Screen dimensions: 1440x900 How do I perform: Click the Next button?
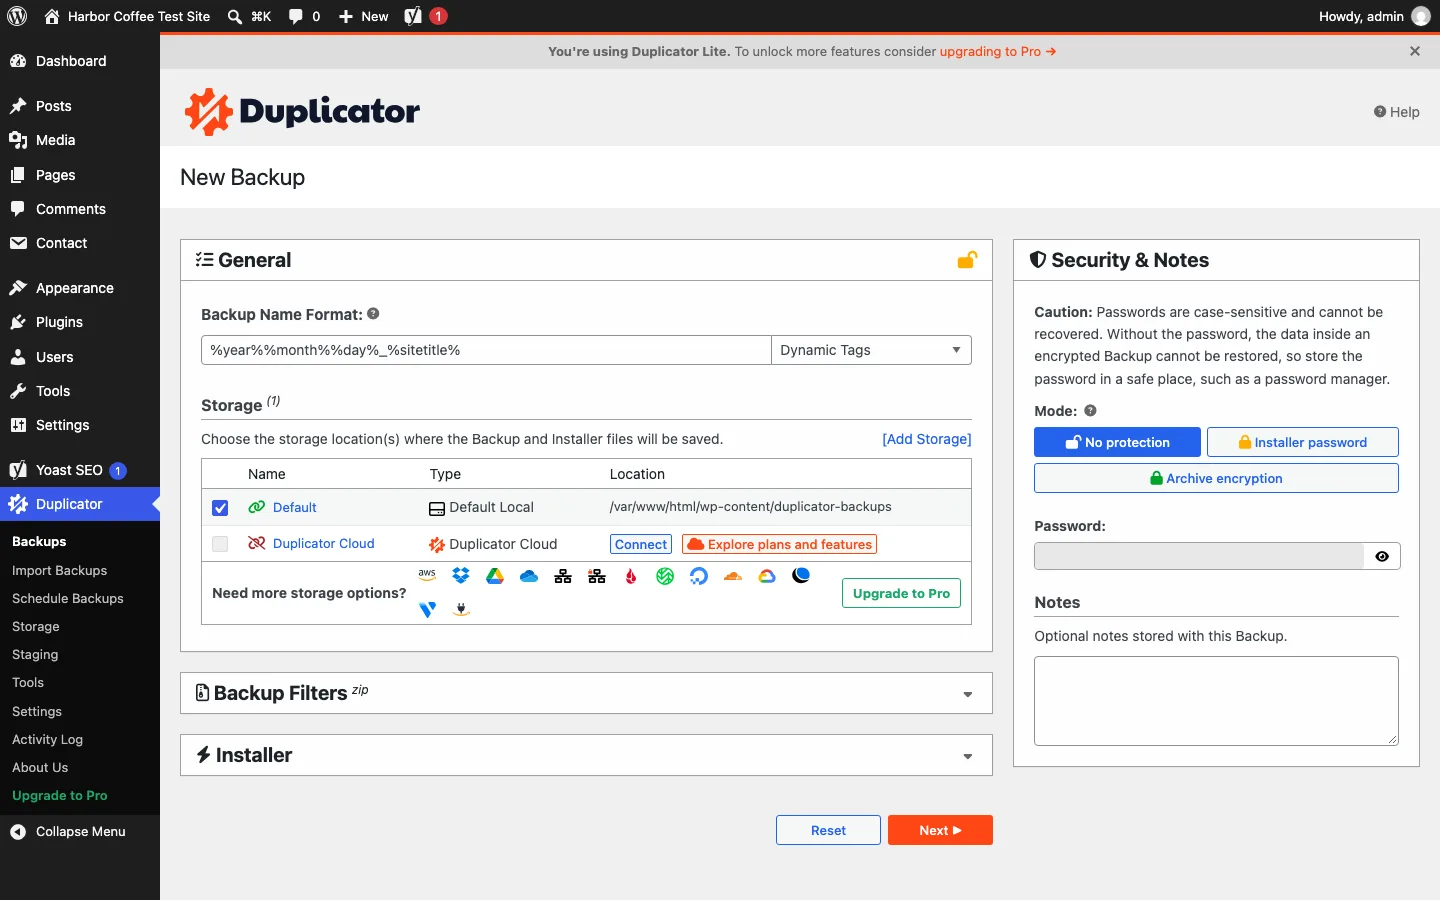(x=940, y=830)
